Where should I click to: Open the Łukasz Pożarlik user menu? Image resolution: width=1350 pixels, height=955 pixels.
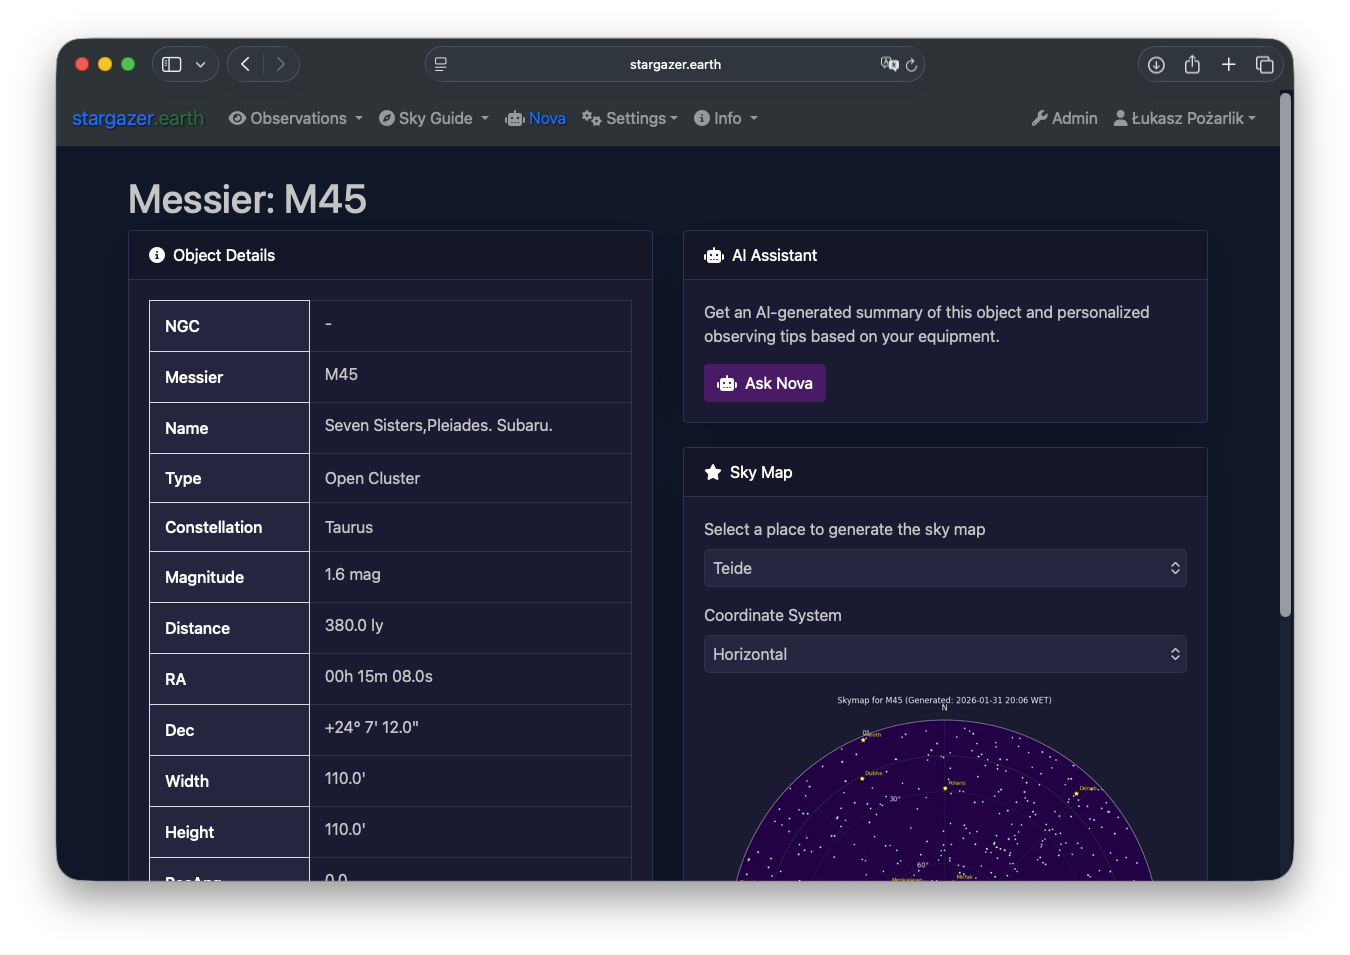[x=1185, y=118]
